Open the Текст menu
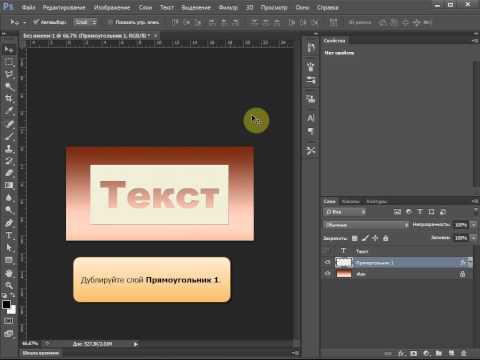This screenshot has width=480, height=360. coord(167,7)
